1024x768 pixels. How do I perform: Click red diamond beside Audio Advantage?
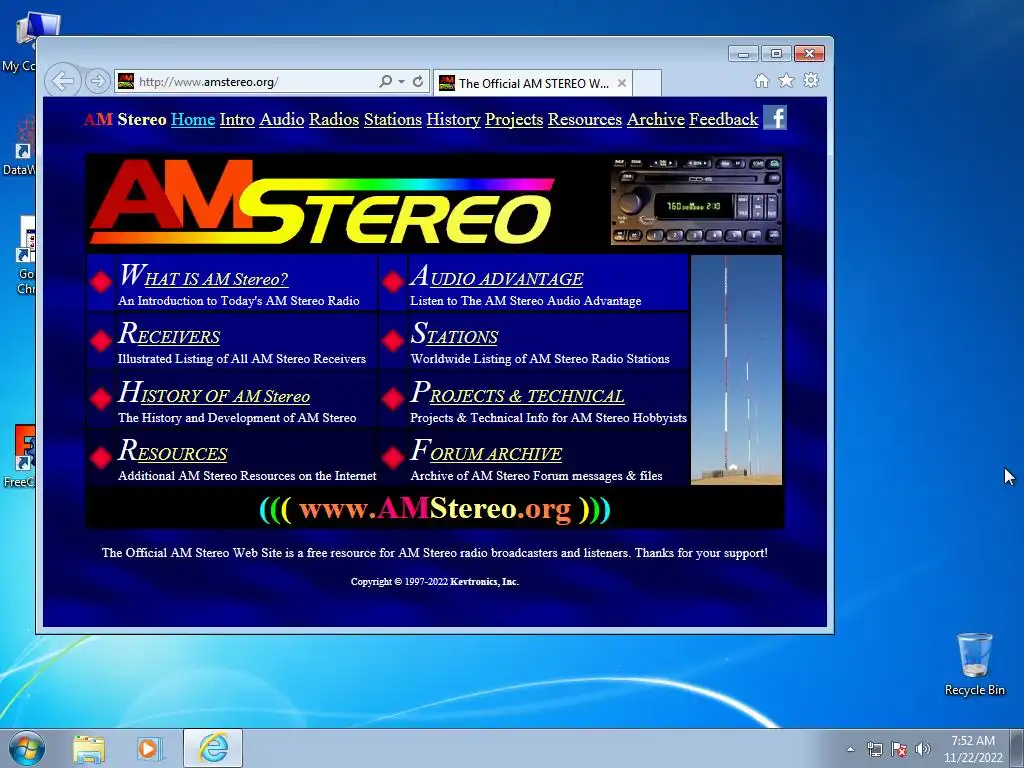point(392,282)
